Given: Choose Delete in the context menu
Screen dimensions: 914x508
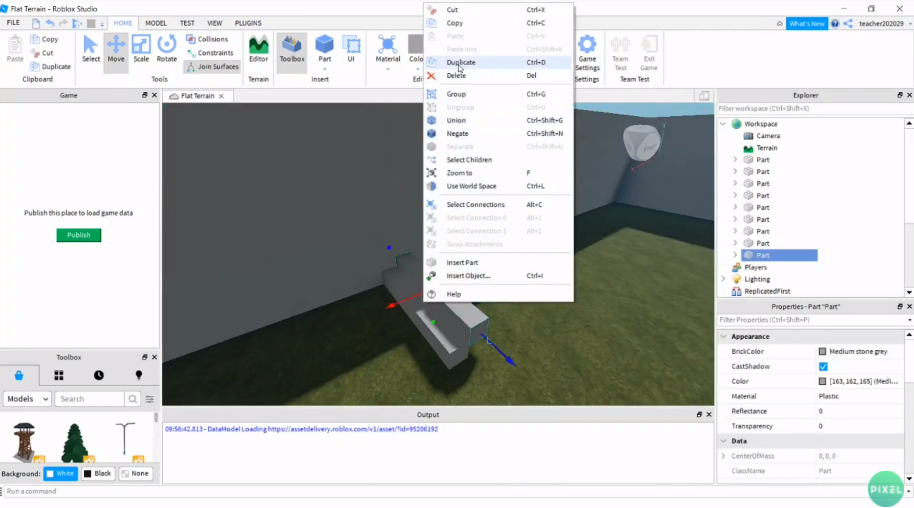Looking at the screenshot, I should tap(498, 75).
